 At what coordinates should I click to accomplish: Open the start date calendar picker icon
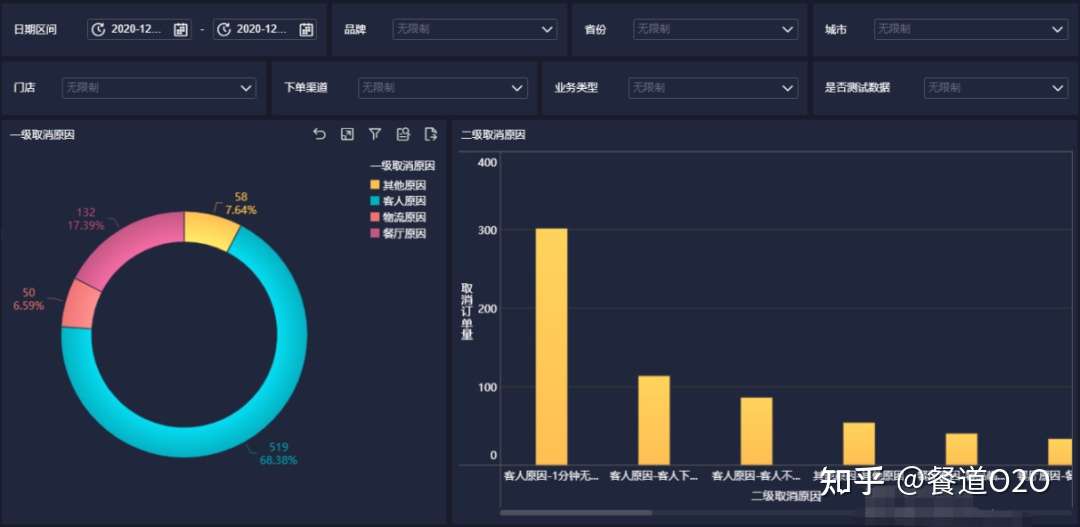click(180, 29)
